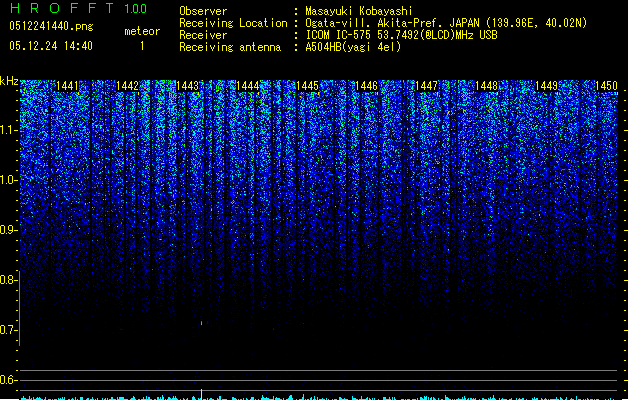Viewport: 629px width, 400px height.
Task: Click the date stamp 05.12.24 14:40
Action: coord(51,46)
